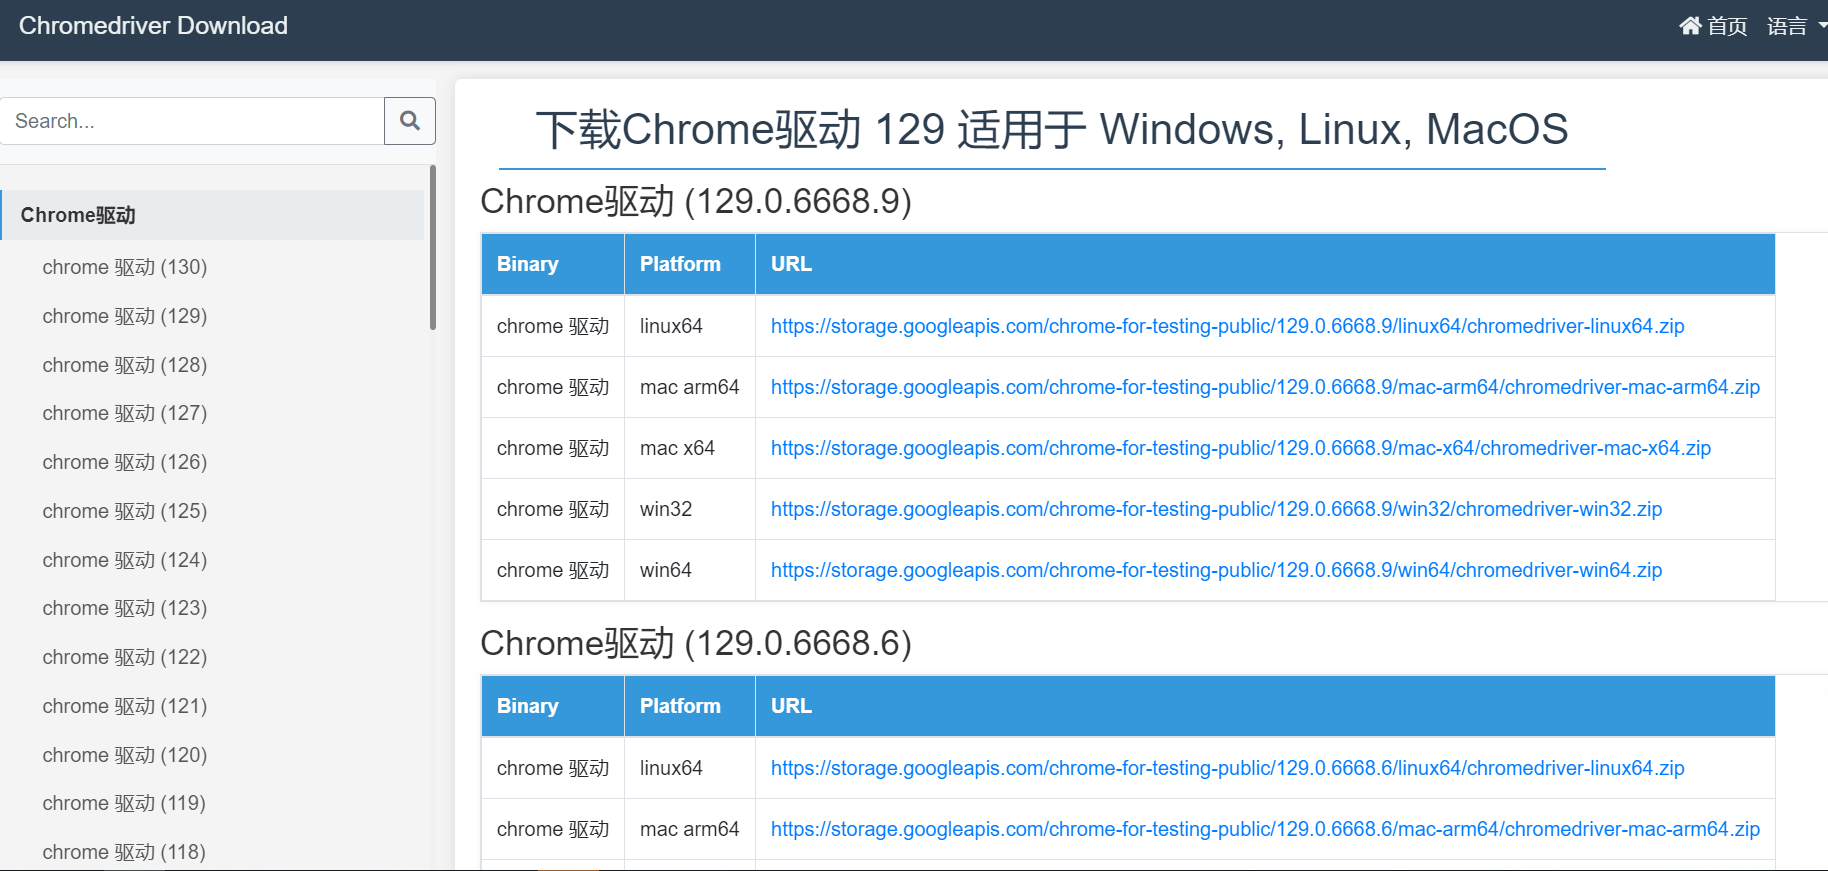The image size is (1828, 871).
Task: Click the Chrome驱动 (129.0.6668.9) section heading
Action: click(696, 201)
